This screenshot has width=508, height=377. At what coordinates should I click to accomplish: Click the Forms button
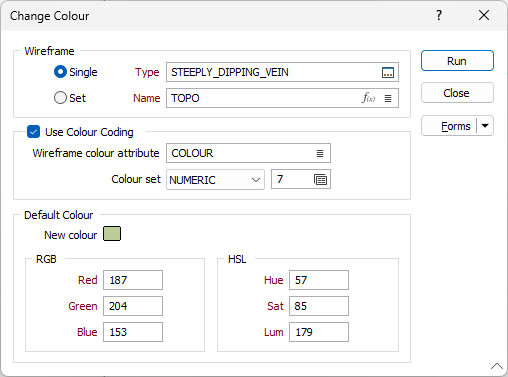pyautogui.click(x=449, y=126)
